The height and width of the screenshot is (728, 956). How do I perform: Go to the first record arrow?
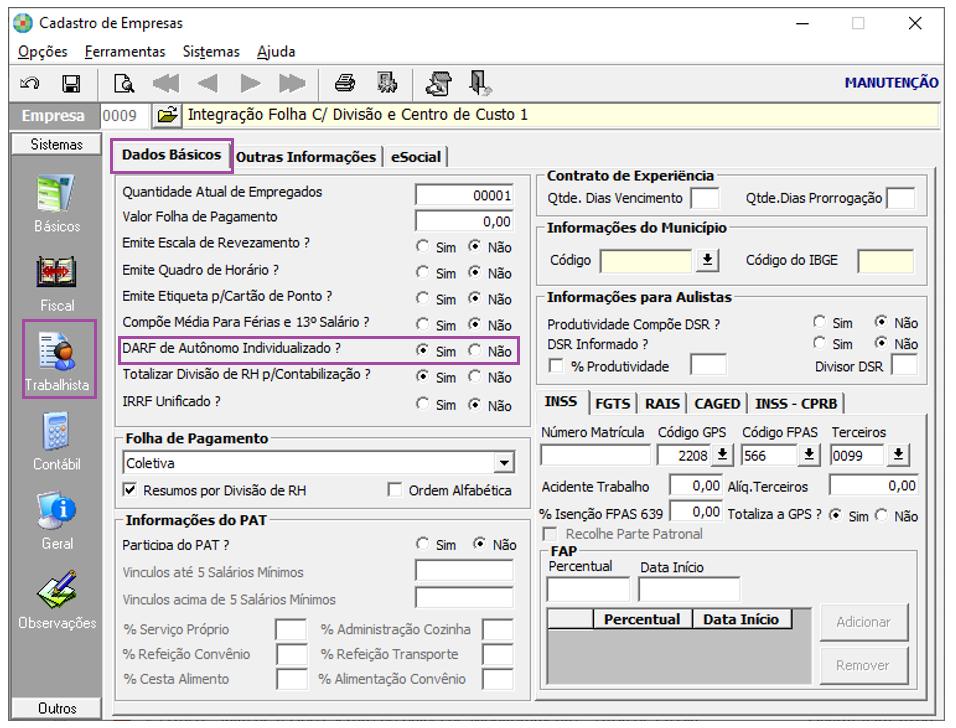click(x=166, y=83)
